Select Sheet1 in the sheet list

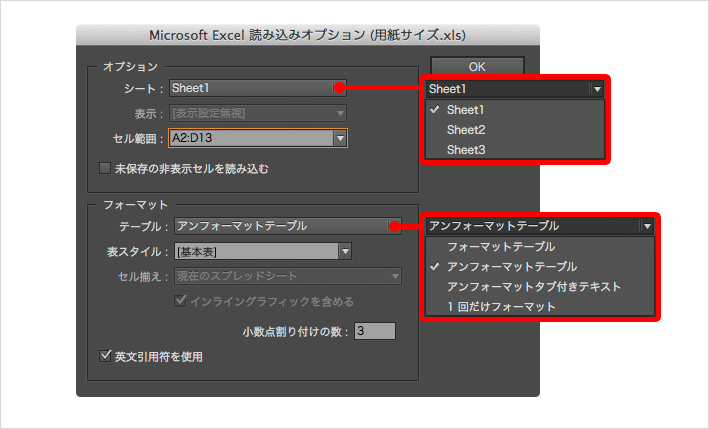pos(515,110)
